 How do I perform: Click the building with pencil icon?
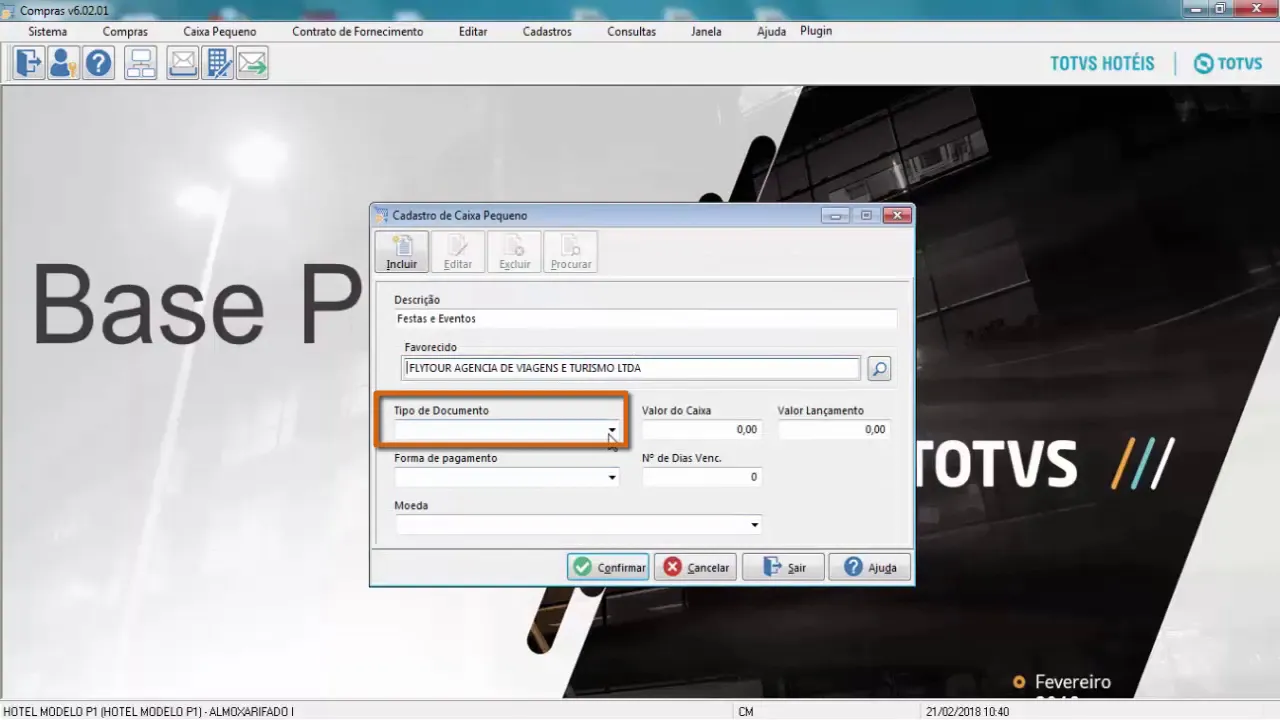coord(217,64)
